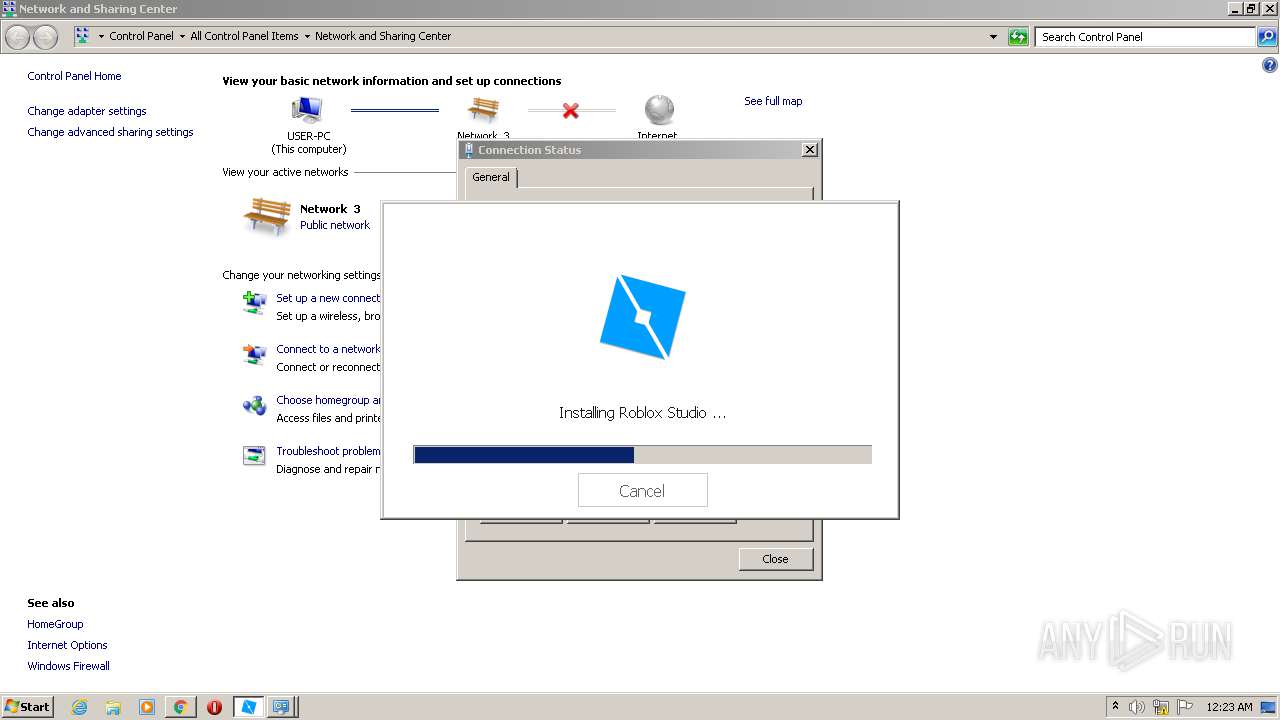Open Windows Explorer folder on taskbar
This screenshot has height=720, width=1280.
(x=113, y=707)
